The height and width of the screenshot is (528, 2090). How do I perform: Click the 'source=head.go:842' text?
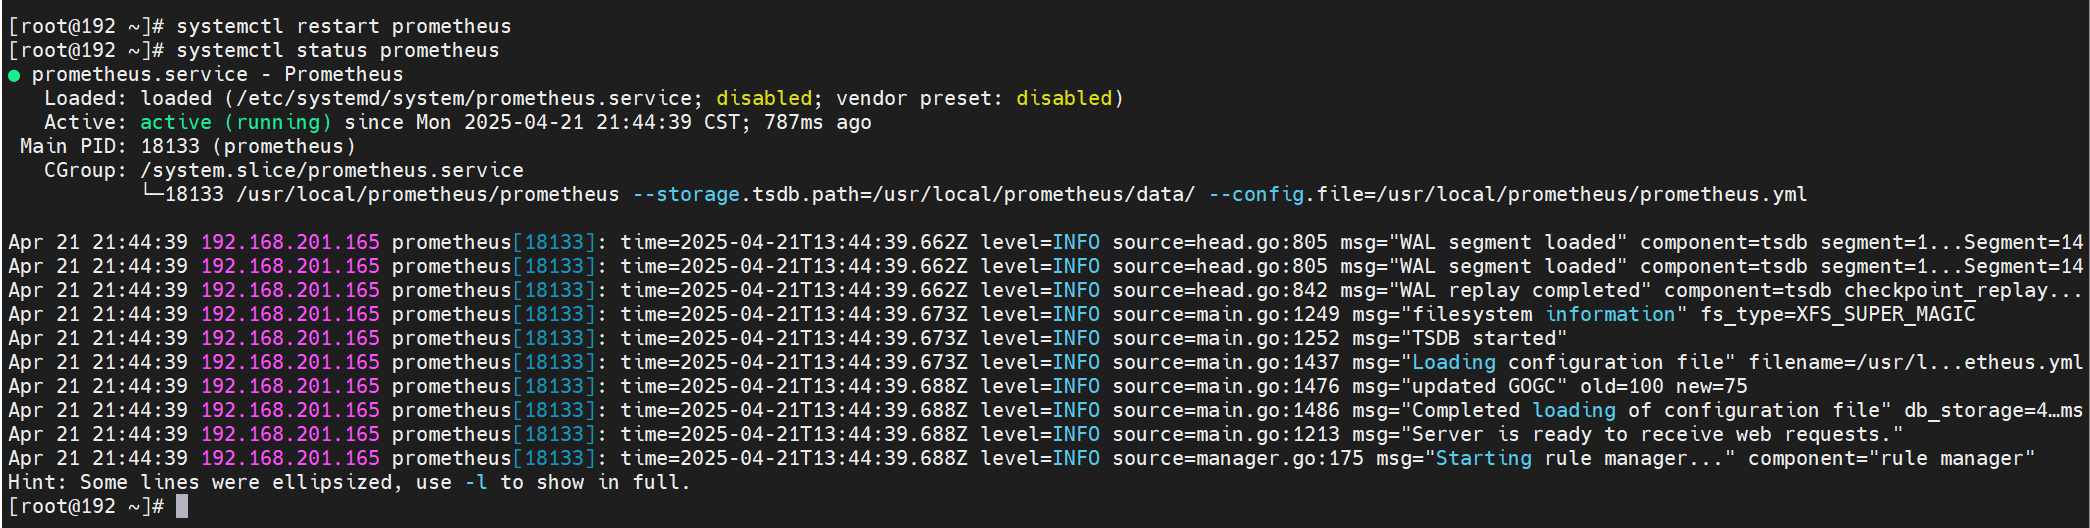1220,290
